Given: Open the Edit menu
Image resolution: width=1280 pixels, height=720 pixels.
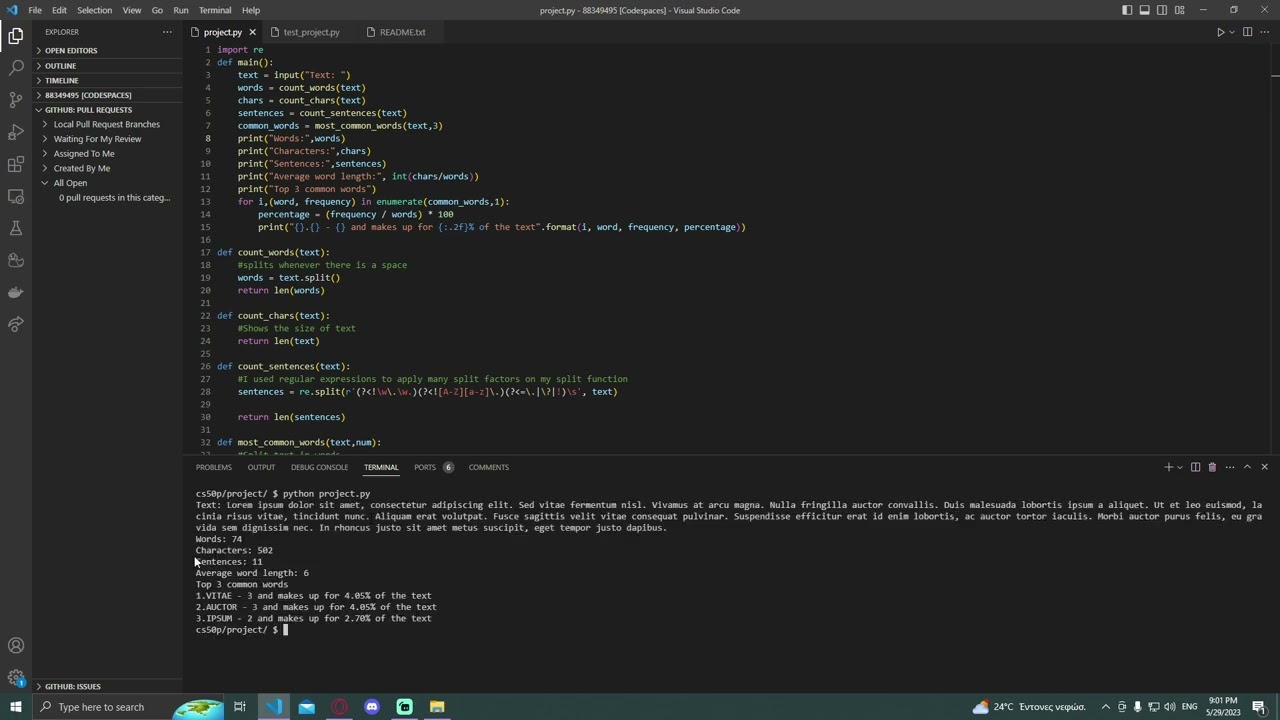Looking at the screenshot, I should 59,10.
